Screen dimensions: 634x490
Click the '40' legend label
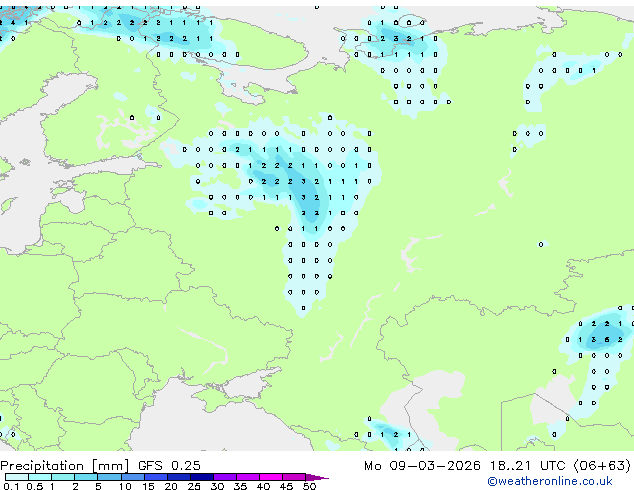coord(263,486)
